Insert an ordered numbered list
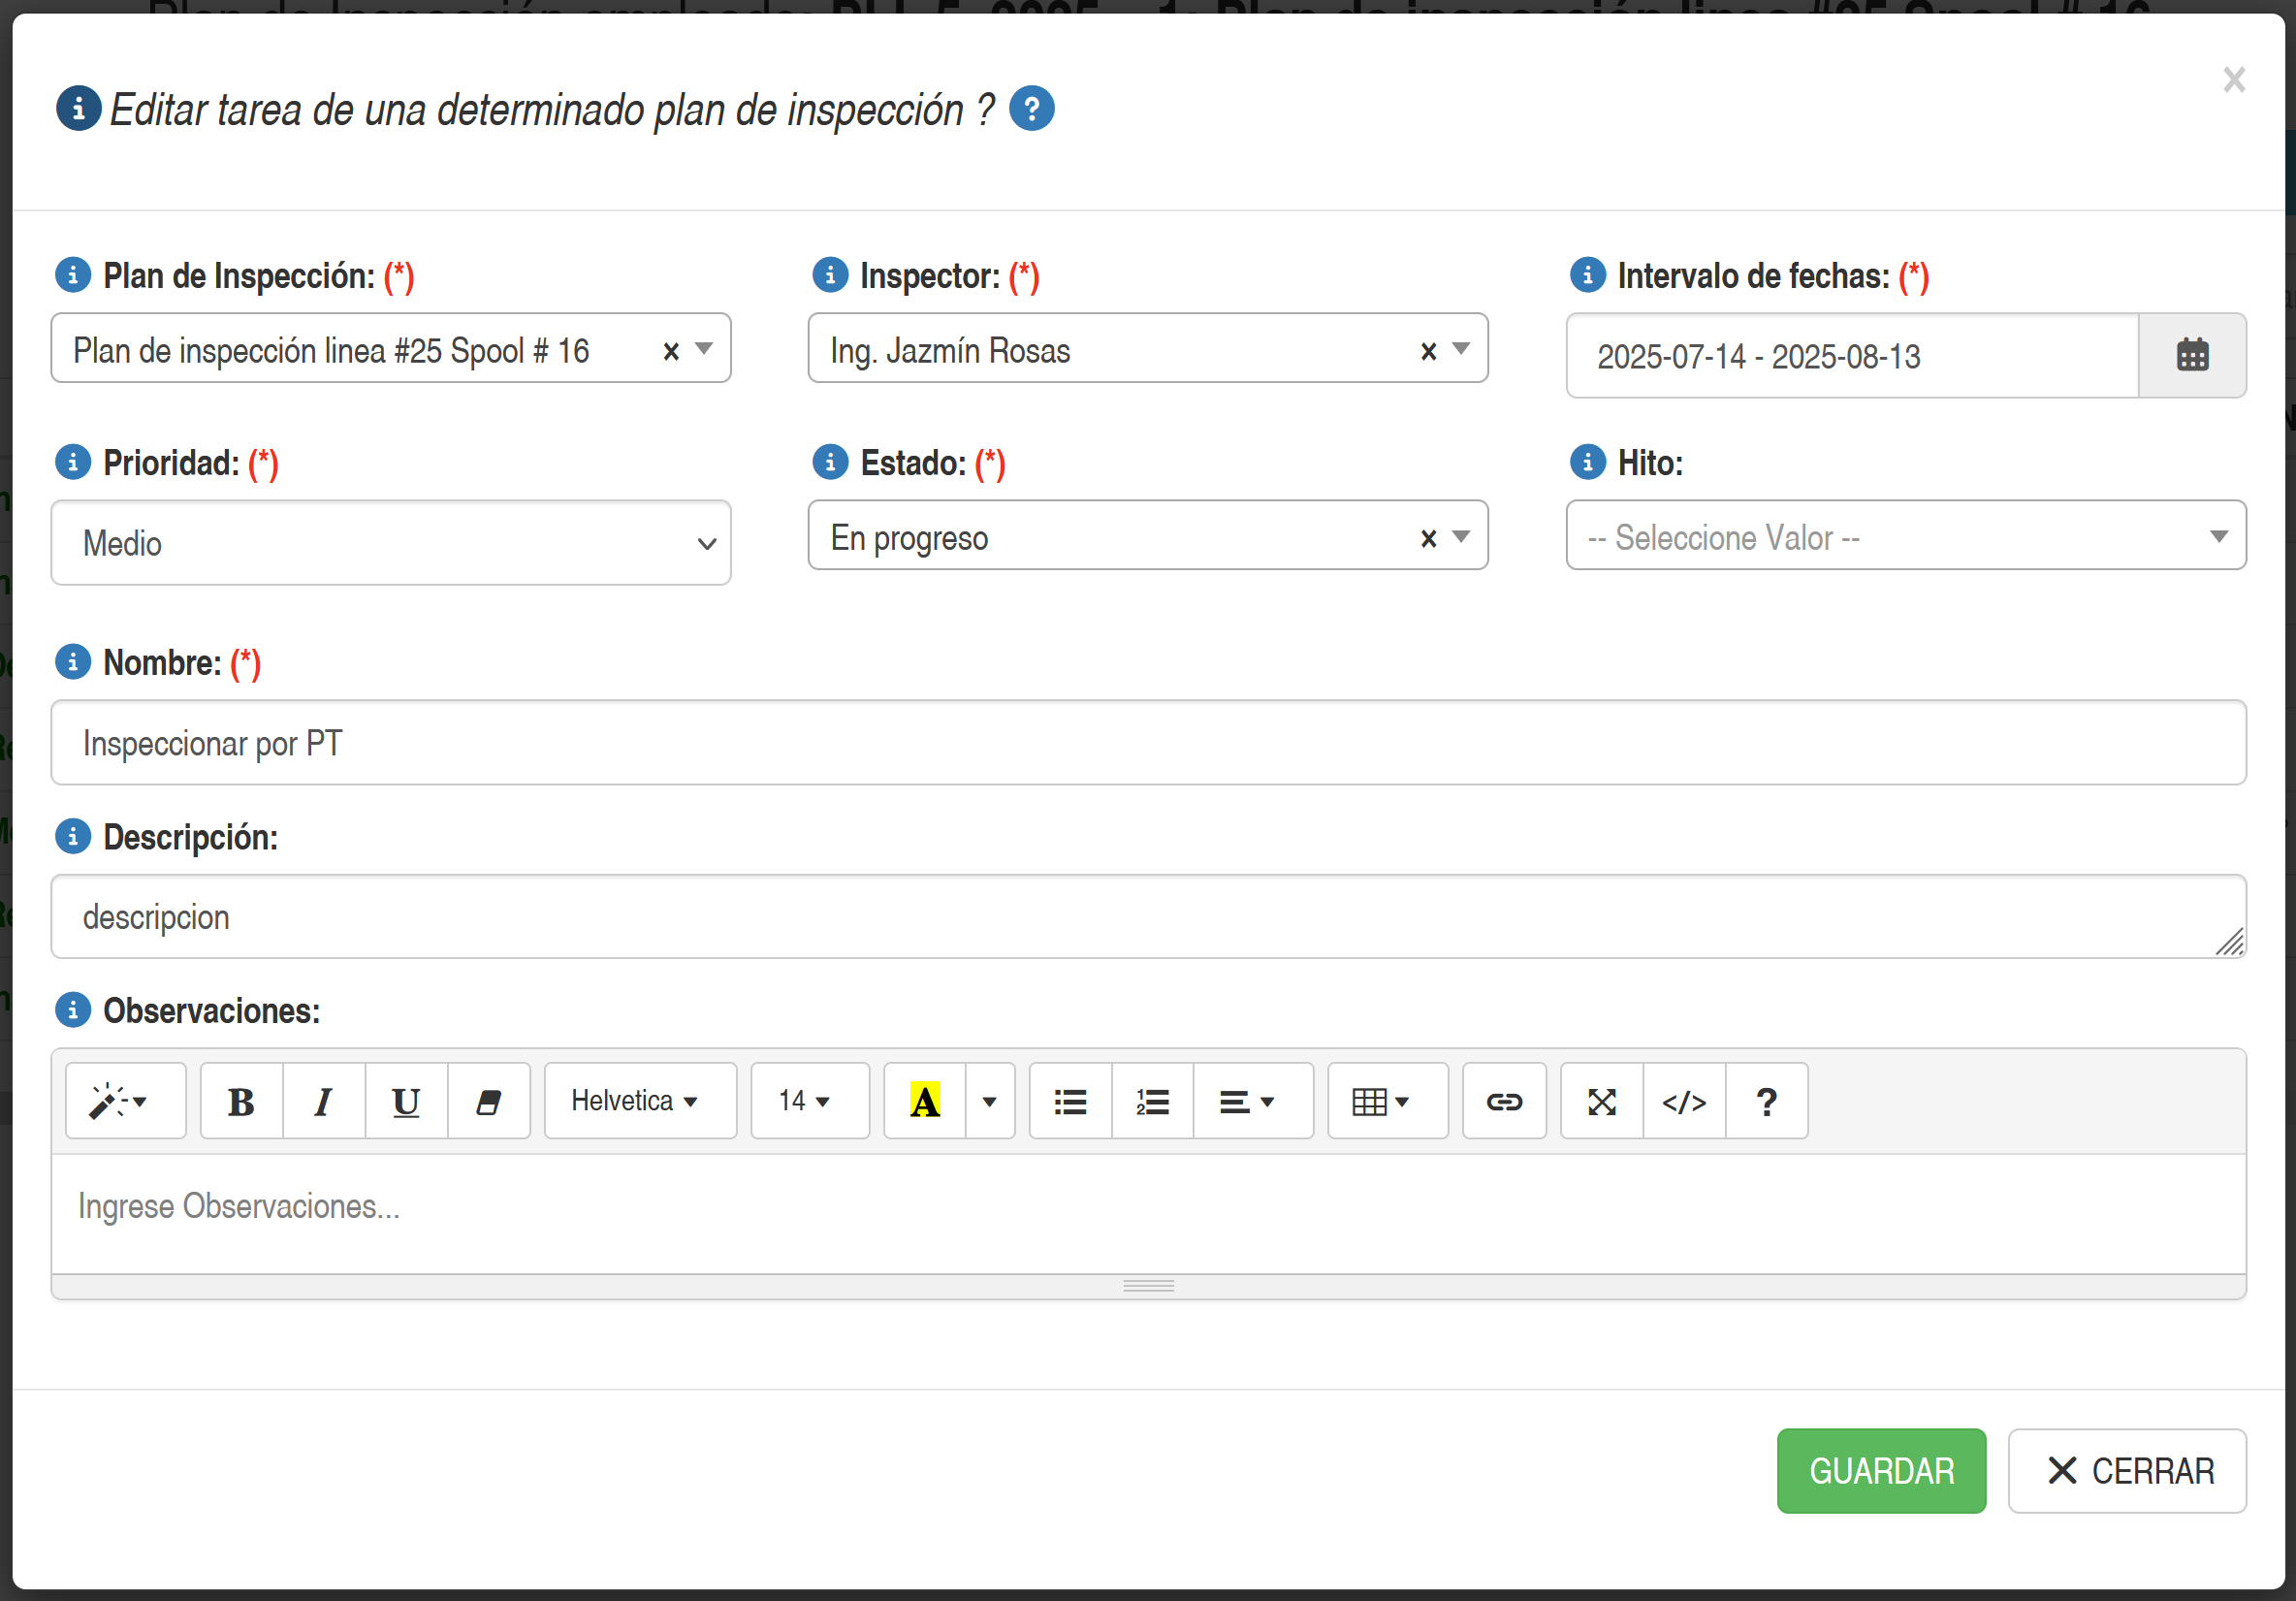 point(1152,1101)
